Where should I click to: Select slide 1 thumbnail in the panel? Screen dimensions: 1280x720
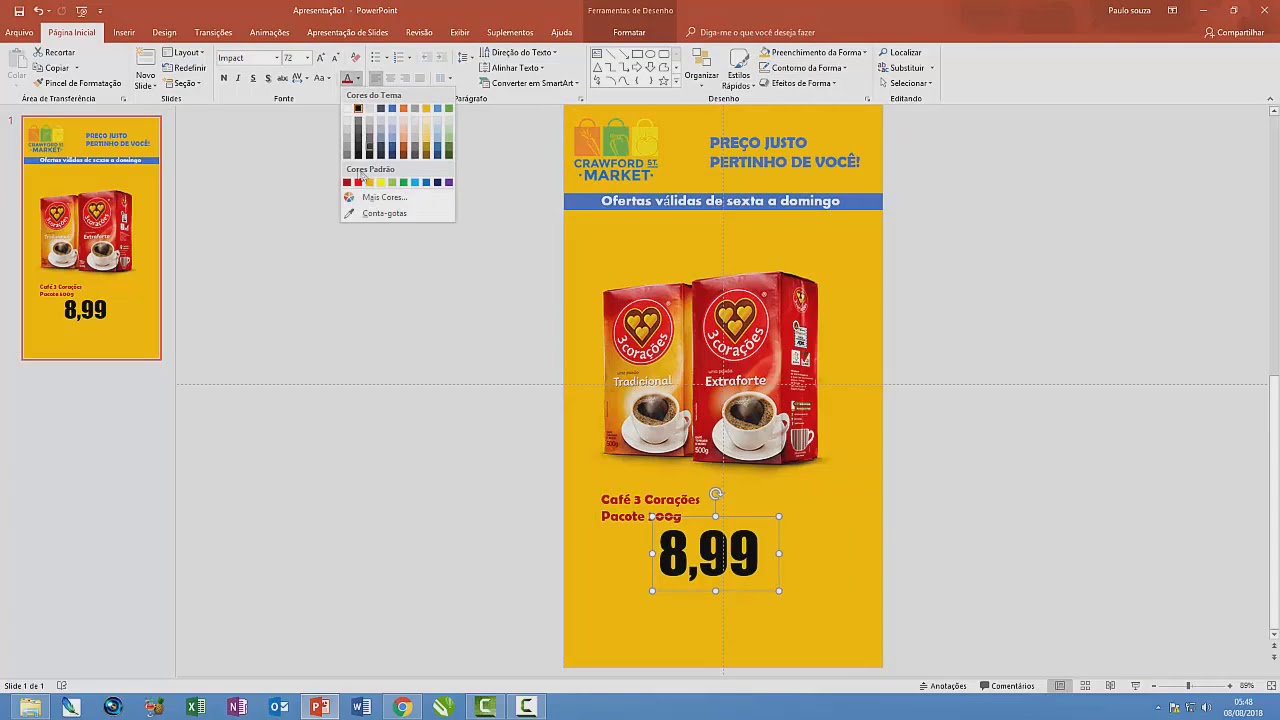pos(91,238)
